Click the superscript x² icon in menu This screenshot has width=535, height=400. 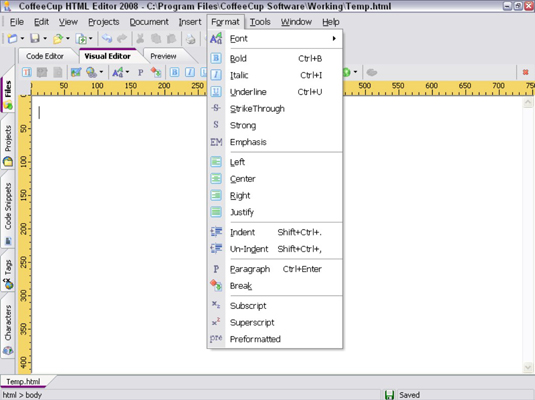tap(216, 322)
